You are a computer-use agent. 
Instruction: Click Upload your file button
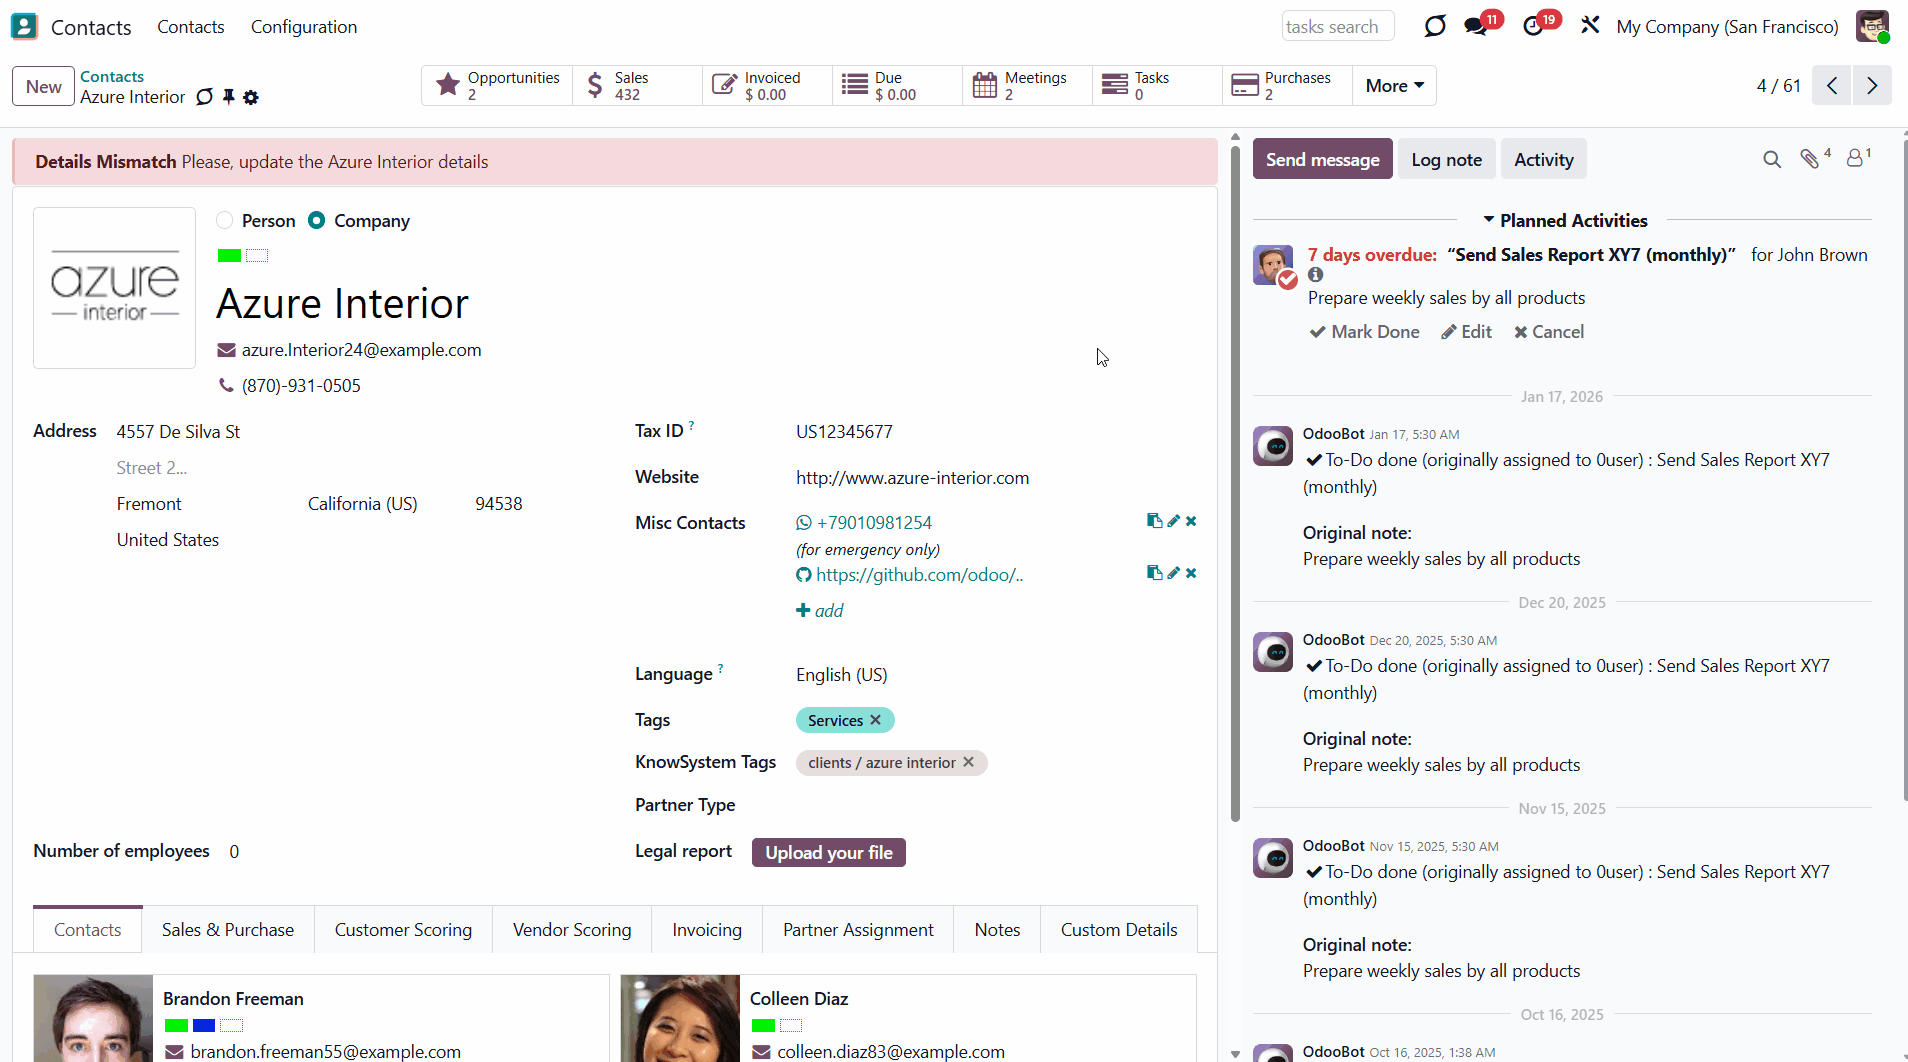(829, 852)
